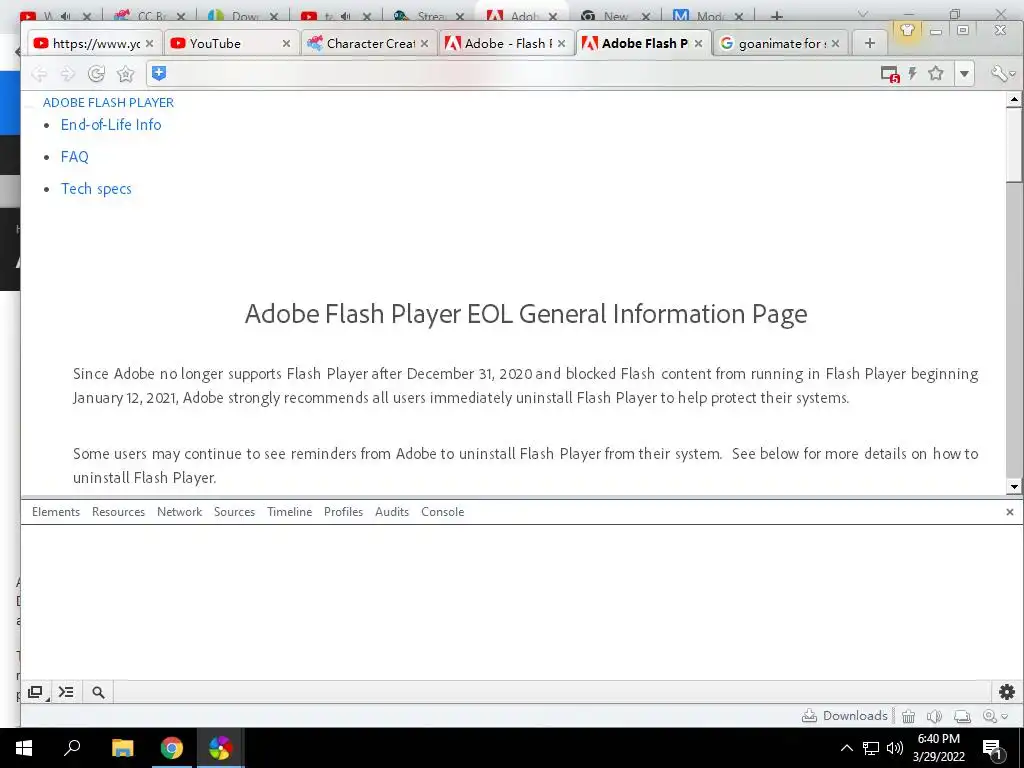Image resolution: width=1024 pixels, height=768 pixels.
Task: Open the Profiles devtools tab
Action: [x=344, y=512]
